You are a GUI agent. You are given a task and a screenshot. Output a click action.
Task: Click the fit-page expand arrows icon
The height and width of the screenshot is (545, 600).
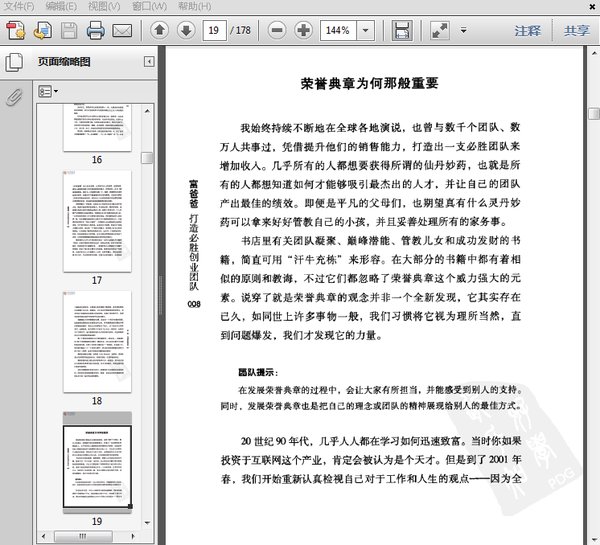tap(440, 30)
